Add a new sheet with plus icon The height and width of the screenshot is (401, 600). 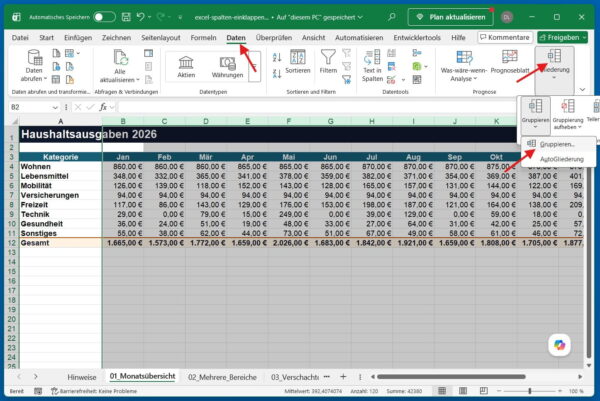pyautogui.click(x=343, y=377)
